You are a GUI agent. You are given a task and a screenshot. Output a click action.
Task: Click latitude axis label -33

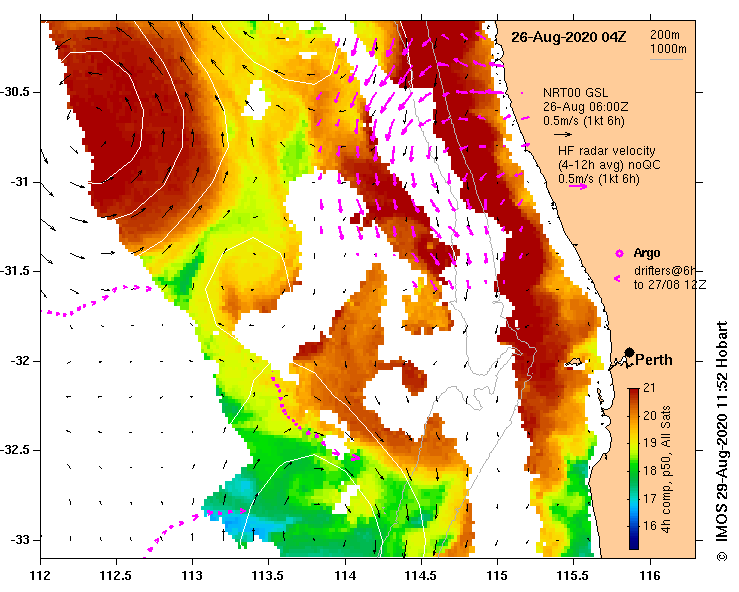pyautogui.click(x=19, y=540)
